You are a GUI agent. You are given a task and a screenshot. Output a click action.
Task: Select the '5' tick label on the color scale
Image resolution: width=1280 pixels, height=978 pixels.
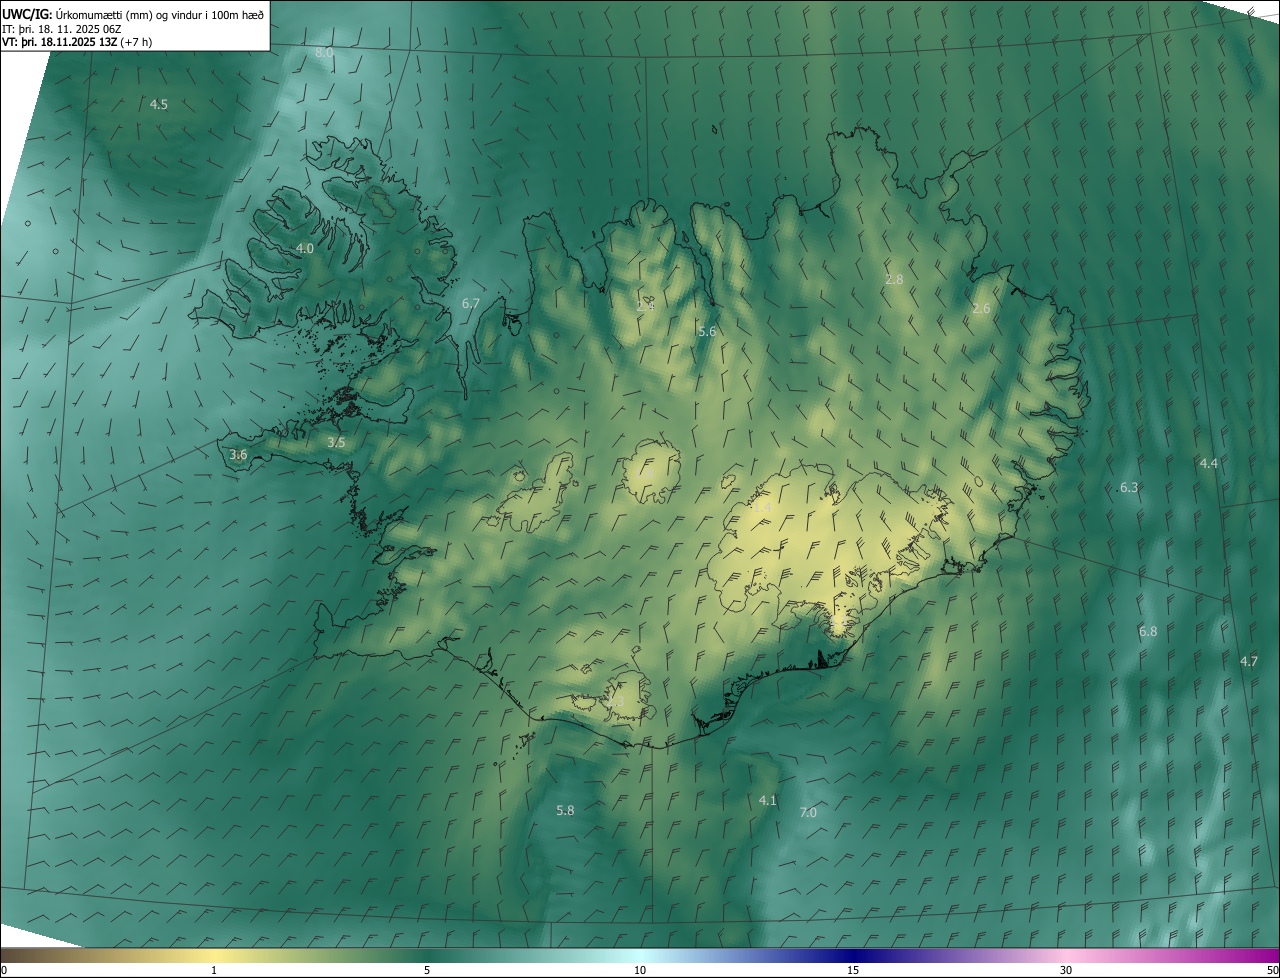tap(427, 970)
